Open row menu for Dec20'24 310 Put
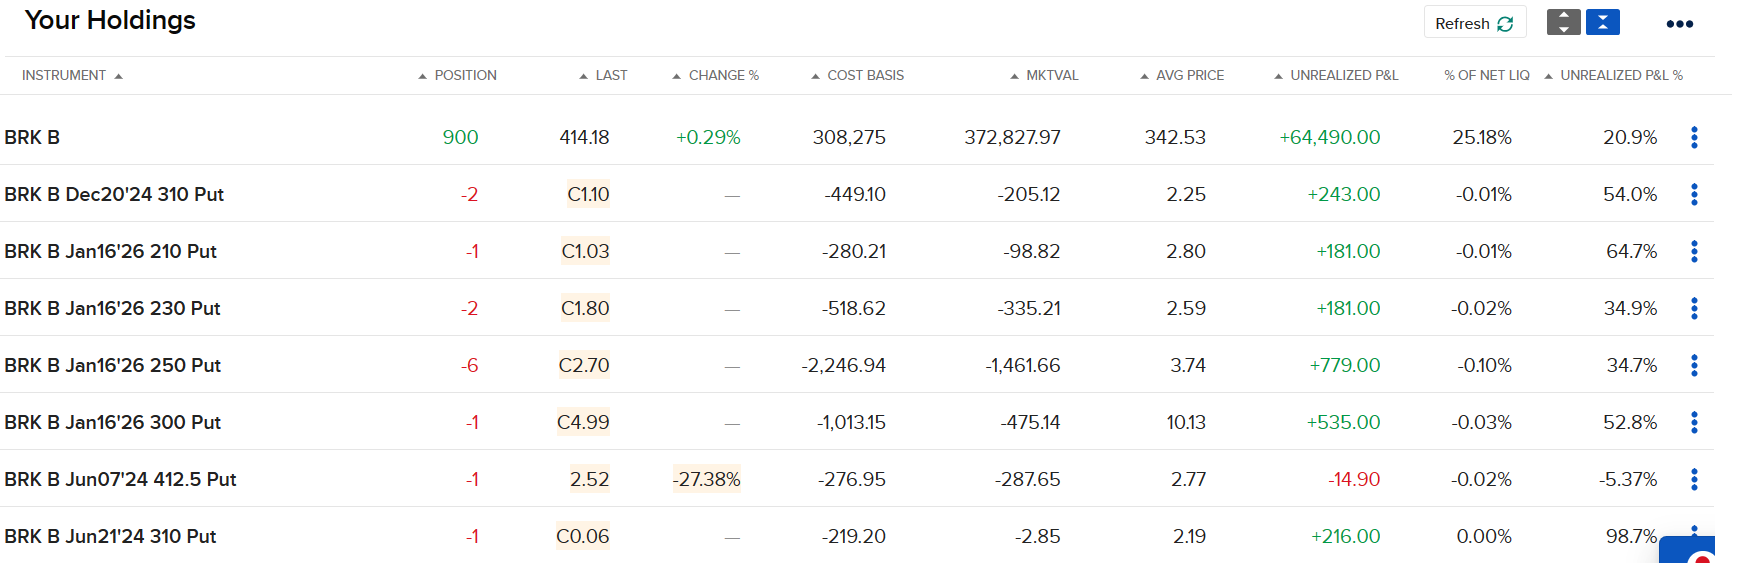The height and width of the screenshot is (563, 1758). pyautogui.click(x=1694, y=194)
